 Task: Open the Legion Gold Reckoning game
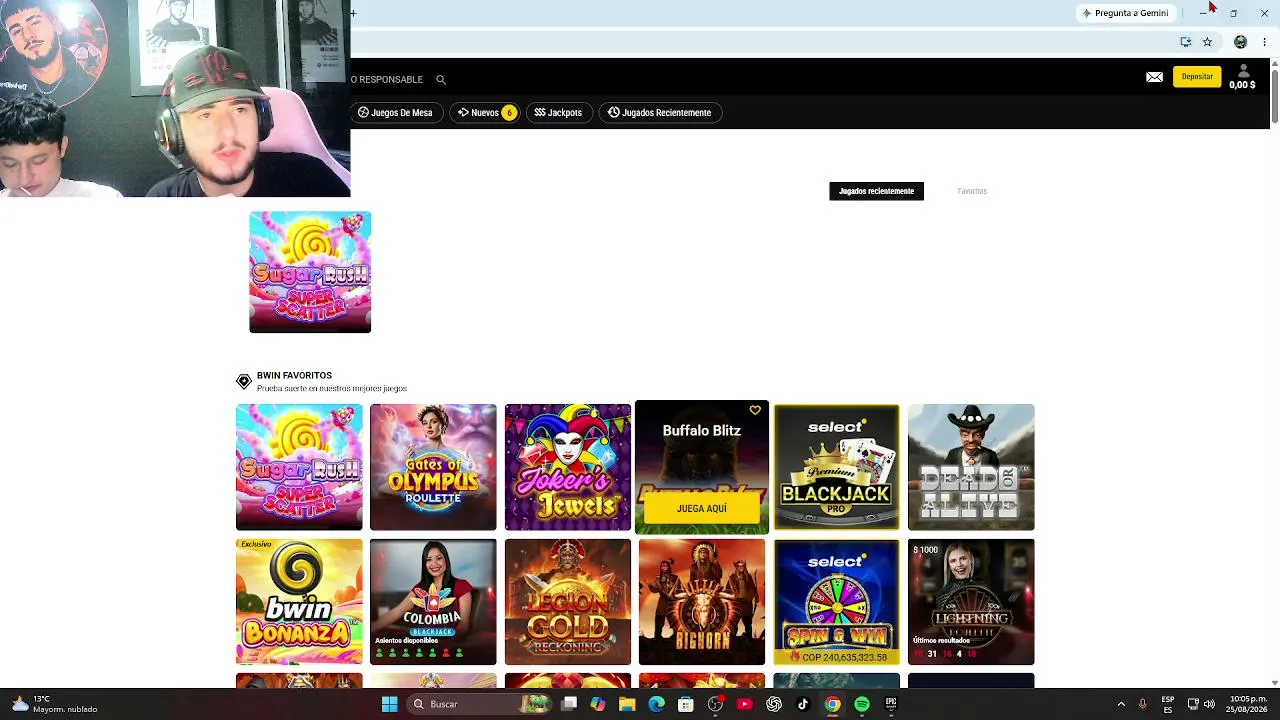568,602
